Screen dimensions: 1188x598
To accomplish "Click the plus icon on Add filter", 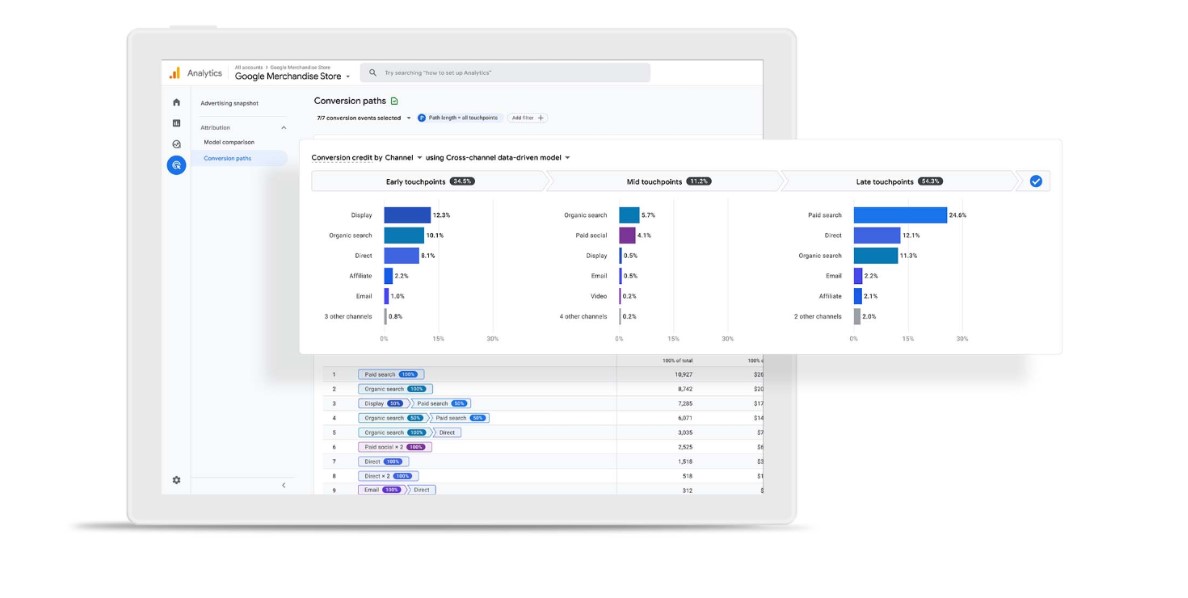I will pos(541,118).
